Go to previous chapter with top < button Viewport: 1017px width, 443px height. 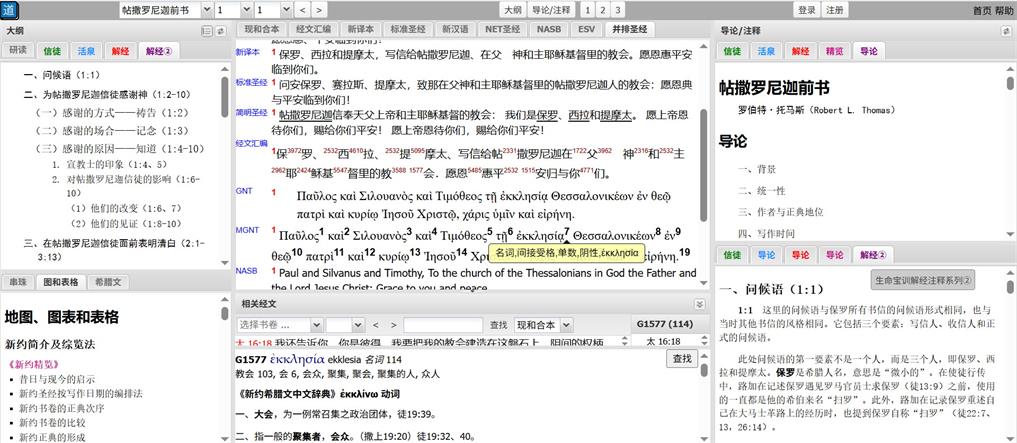(x=303, y=10)
